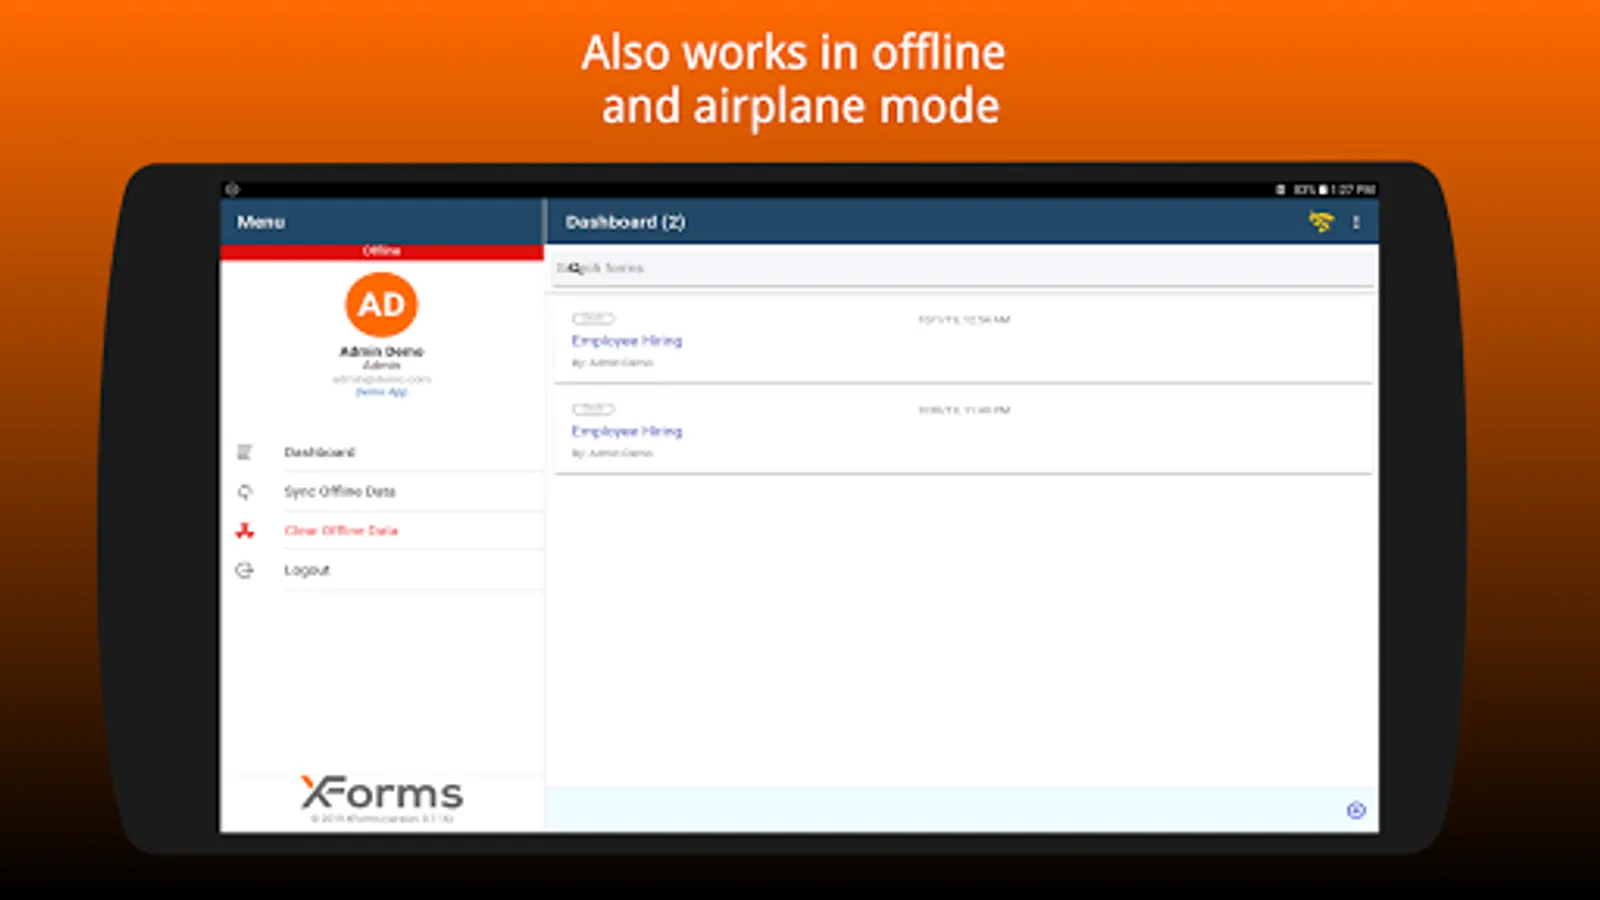Screen dimensions: 1600x900
Task: Open the three-dot overflow menu
Action: tap(1356, 222)
